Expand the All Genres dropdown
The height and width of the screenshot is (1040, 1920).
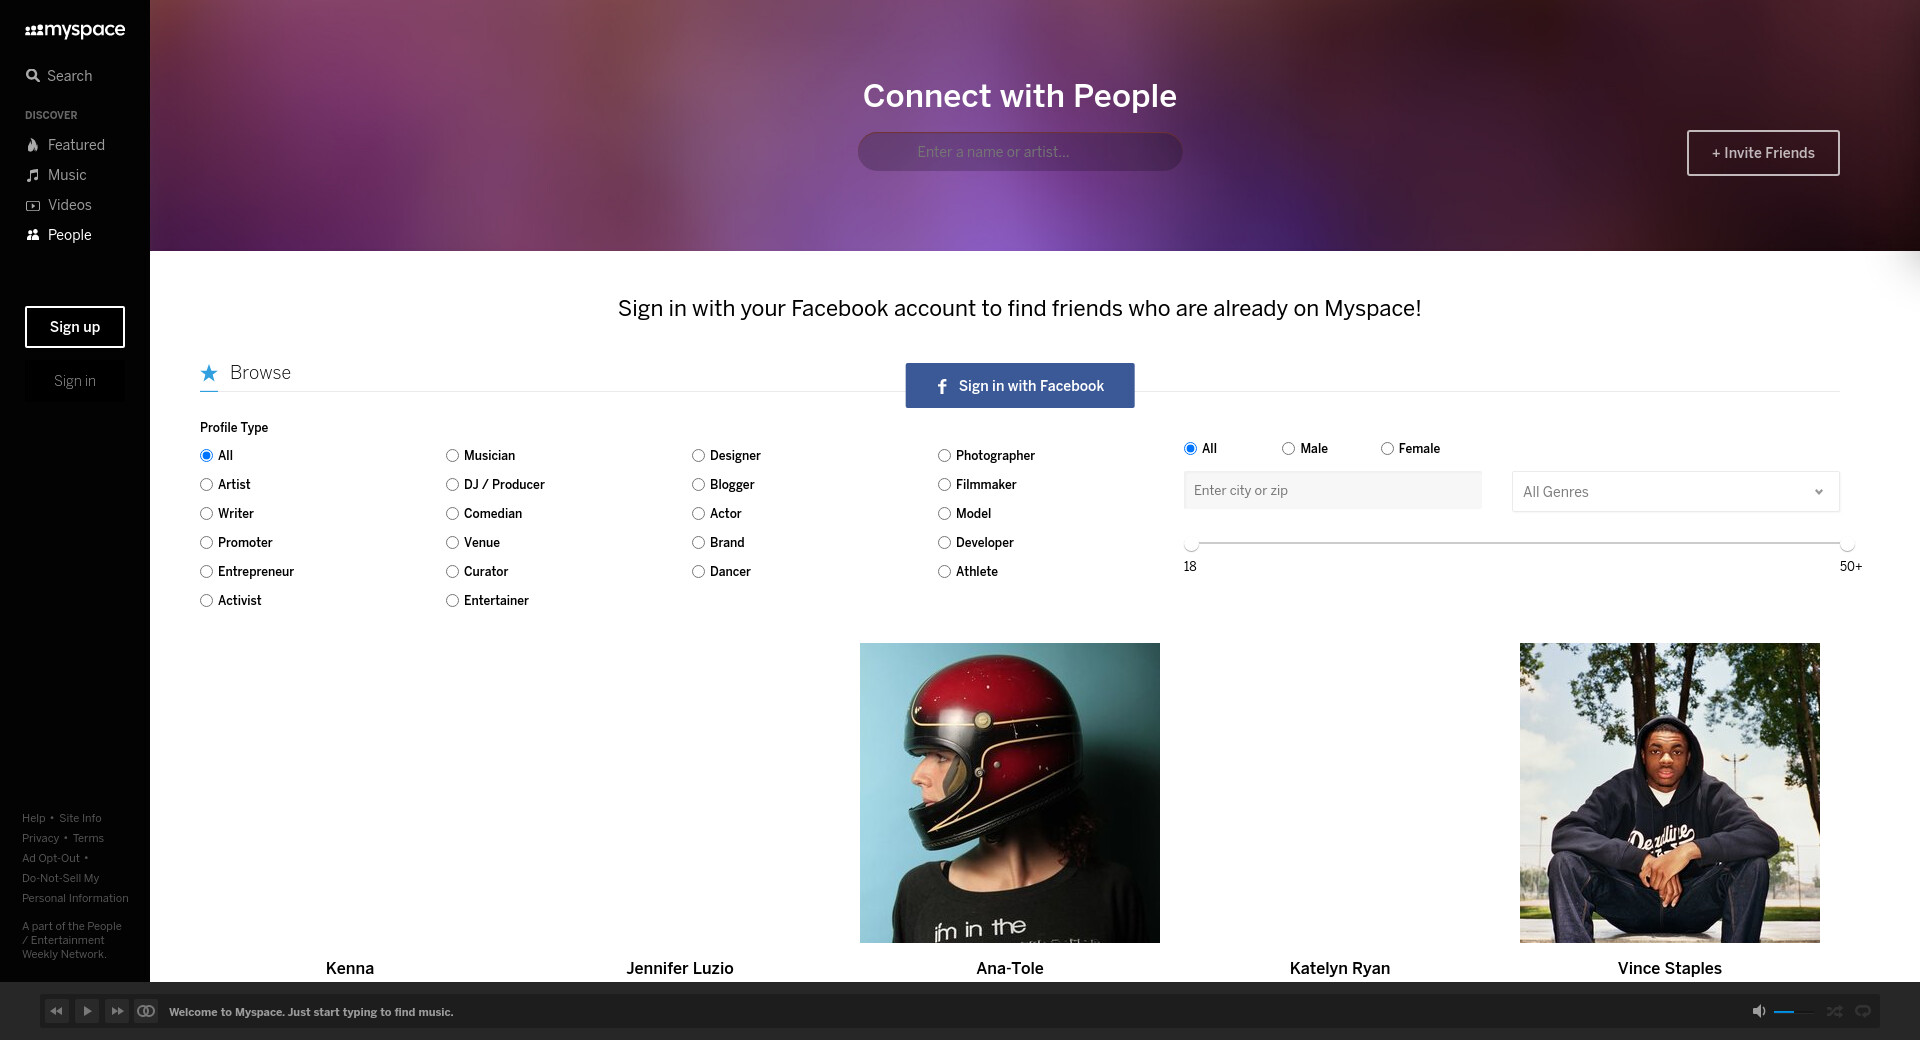pos(1675,492)
